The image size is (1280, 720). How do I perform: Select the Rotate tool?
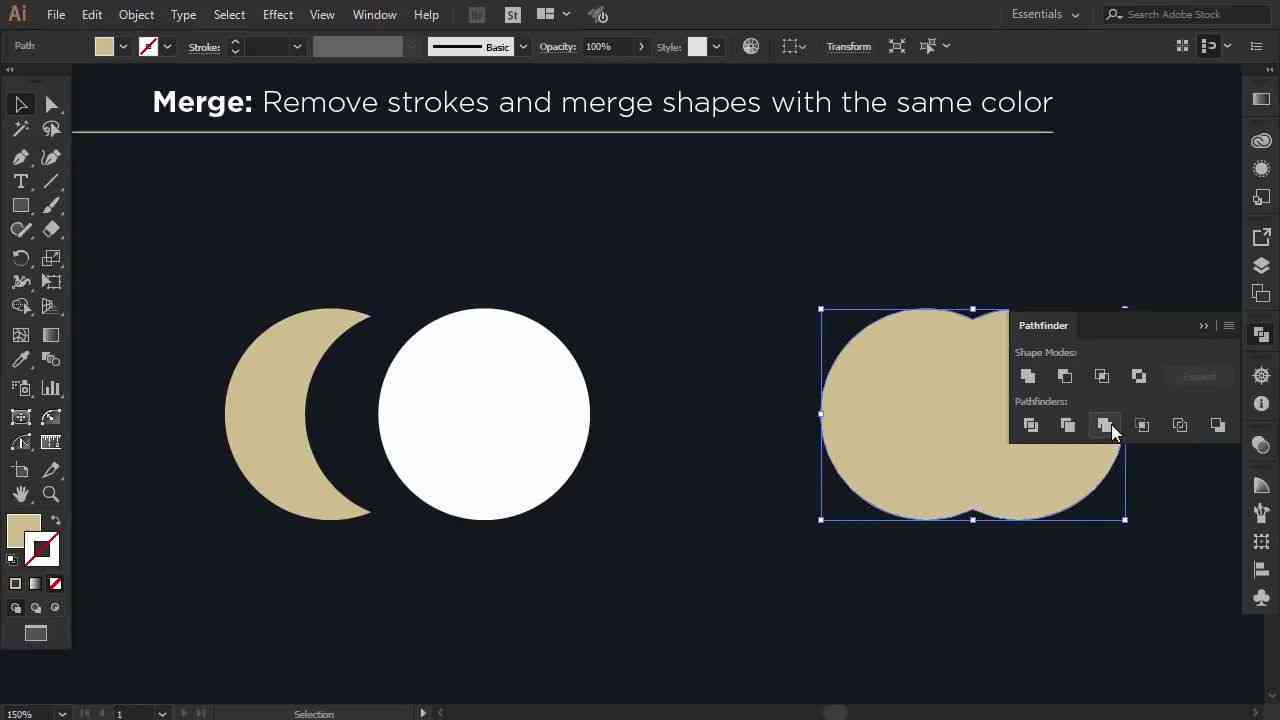(21, 258)
